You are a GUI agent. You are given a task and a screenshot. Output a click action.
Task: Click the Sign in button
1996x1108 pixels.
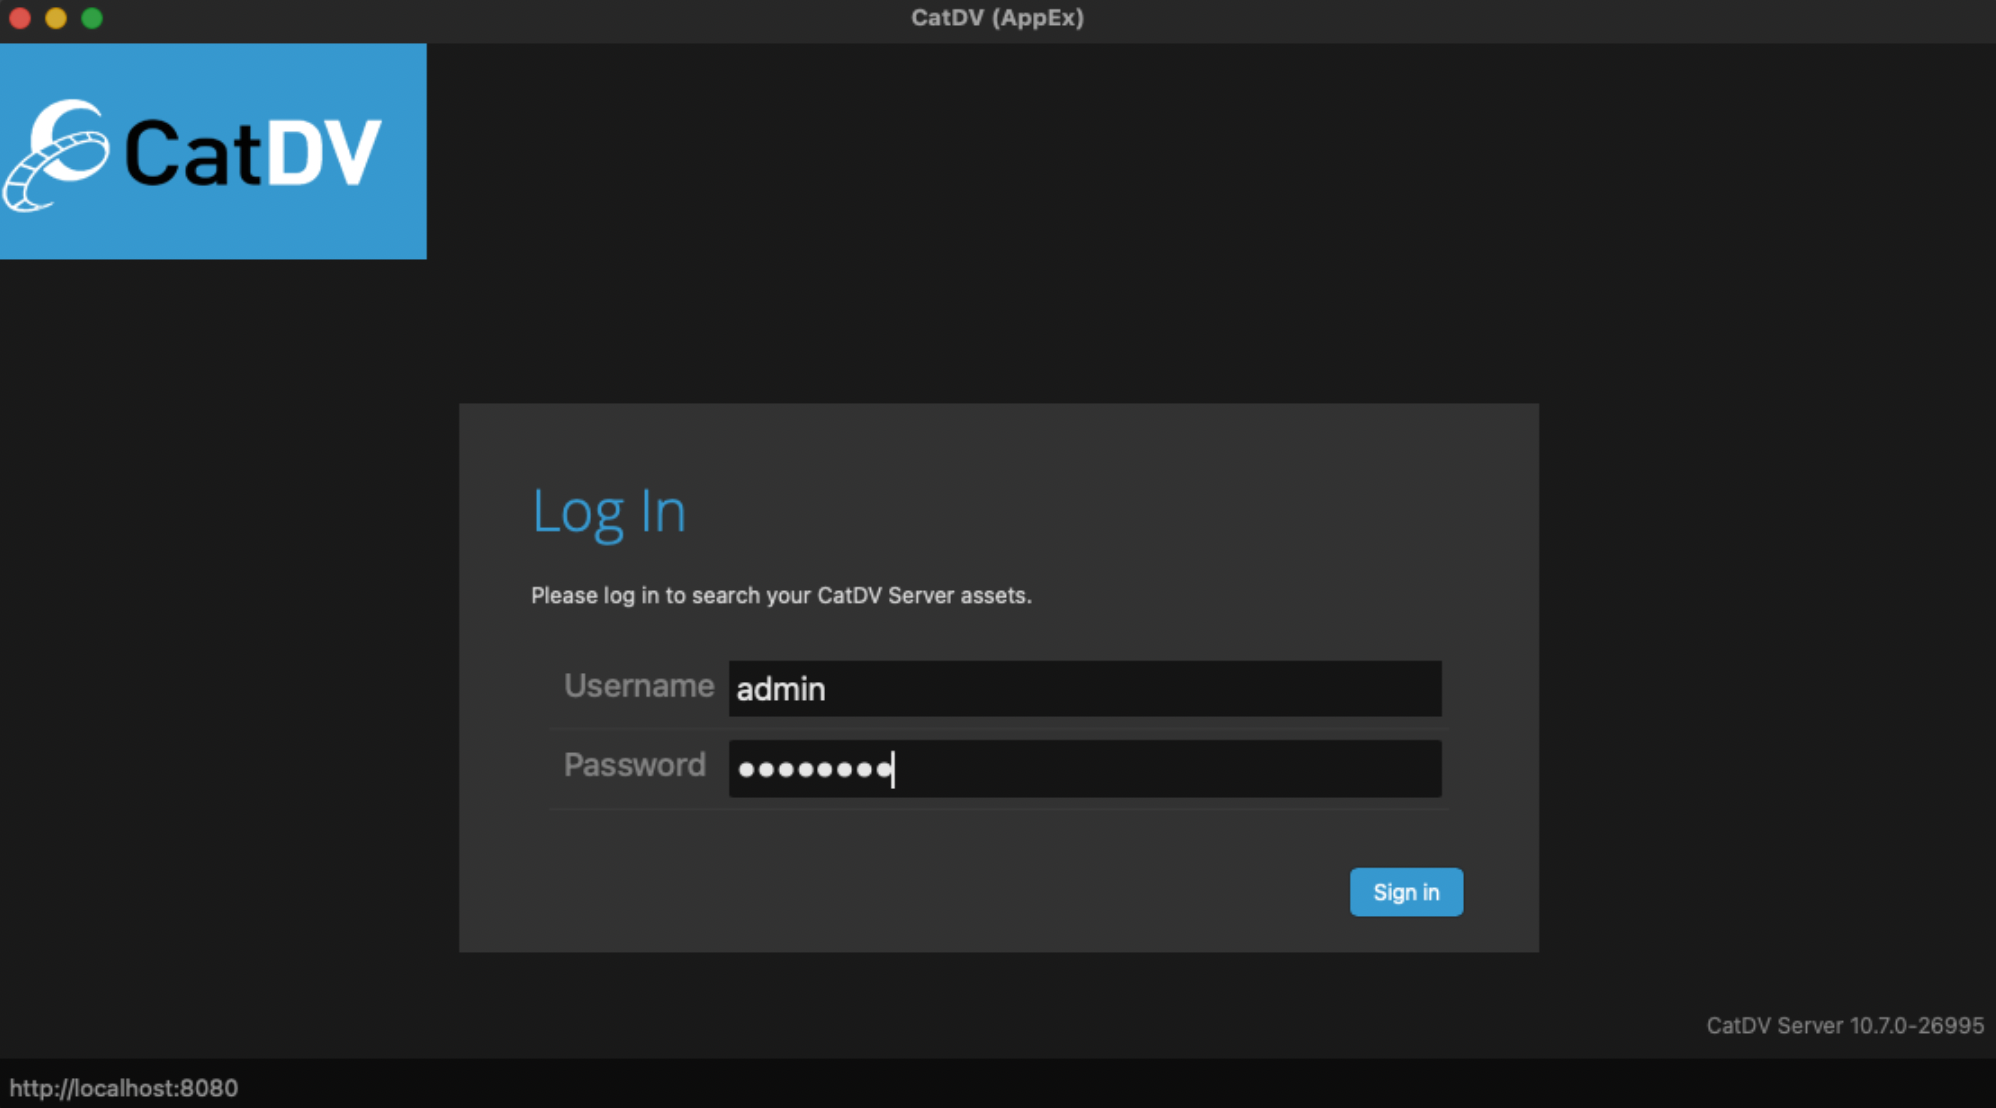tap(1406, 892)
